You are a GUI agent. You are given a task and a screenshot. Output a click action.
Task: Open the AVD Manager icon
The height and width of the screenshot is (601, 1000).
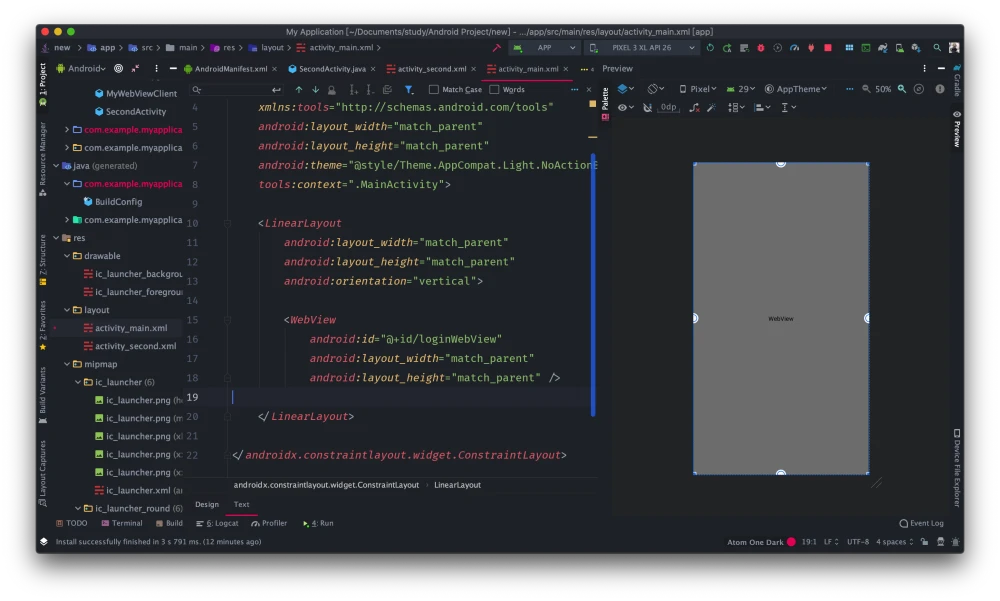(x=899, y=48)
